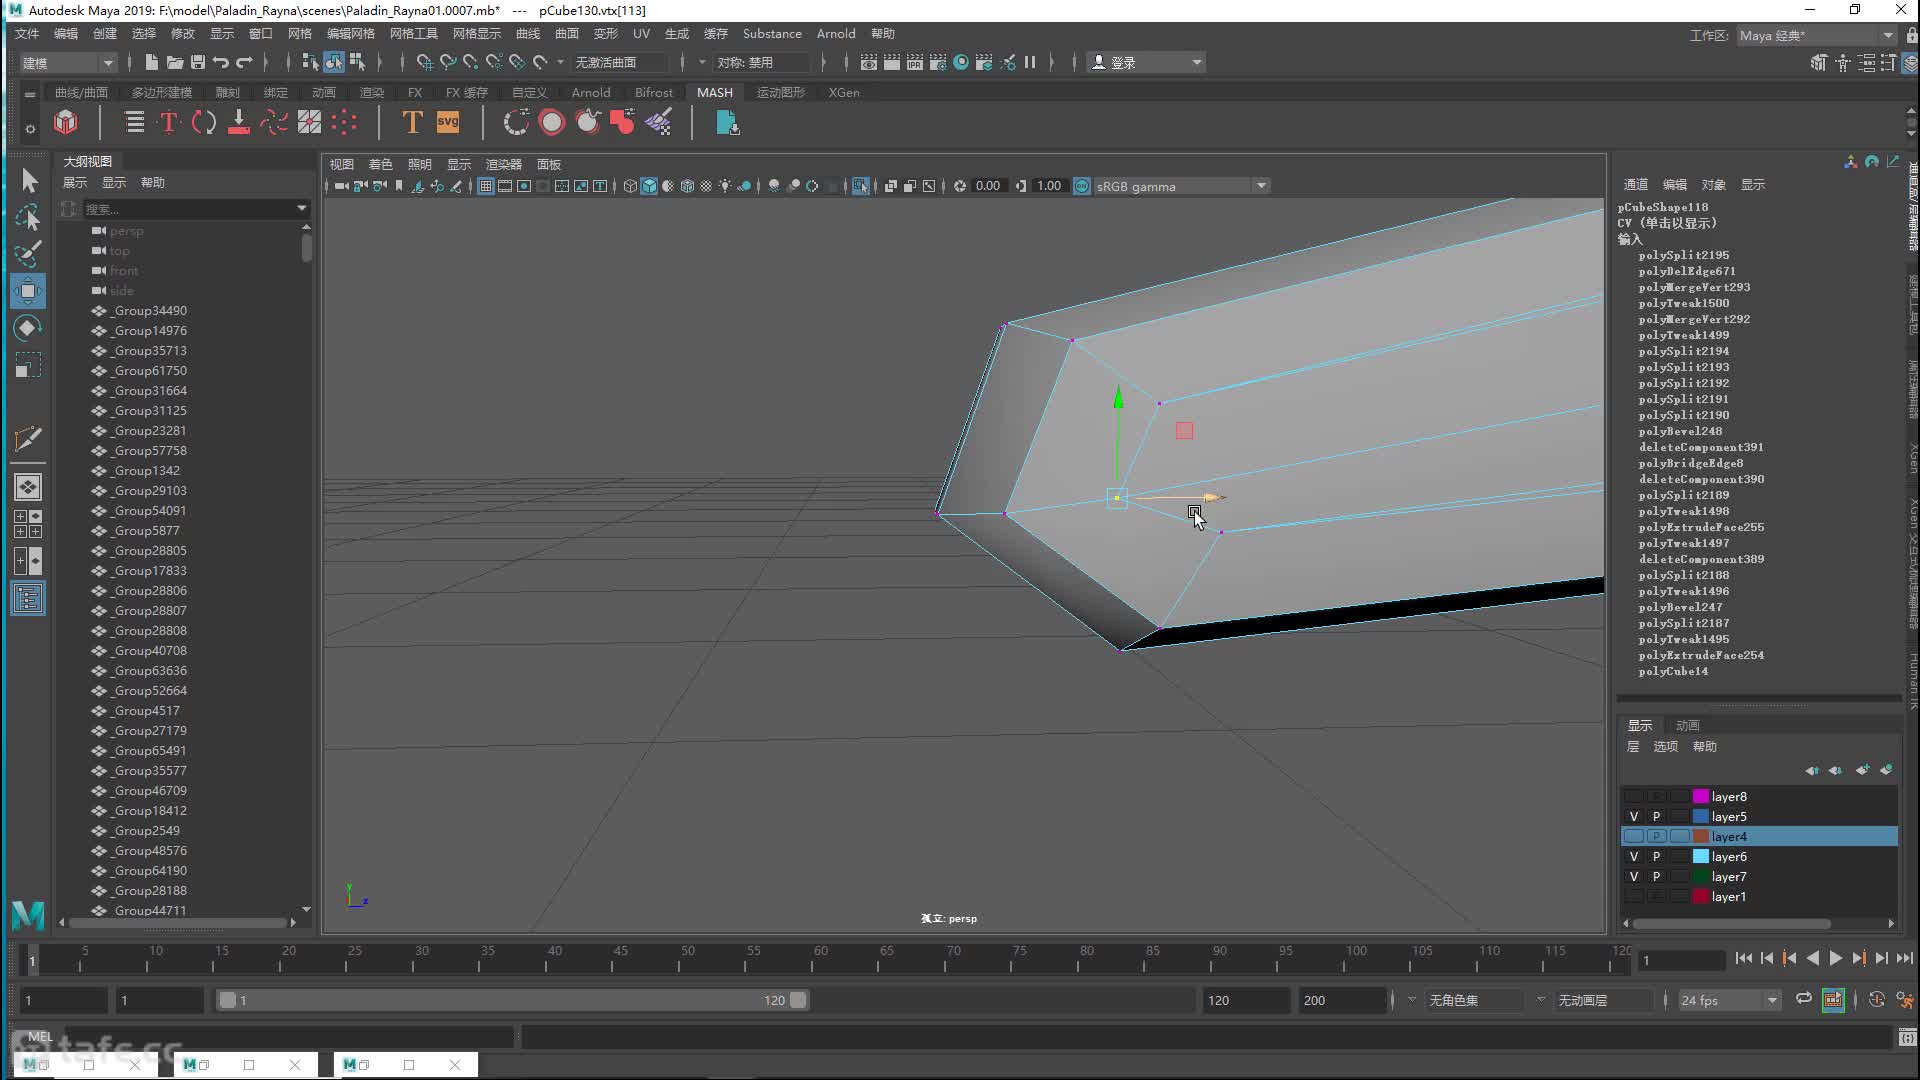This screenshot has width=1920, height=1080.
Task: Open outliner search filter dropdown arrow
Action: click(x=301, y=208)
